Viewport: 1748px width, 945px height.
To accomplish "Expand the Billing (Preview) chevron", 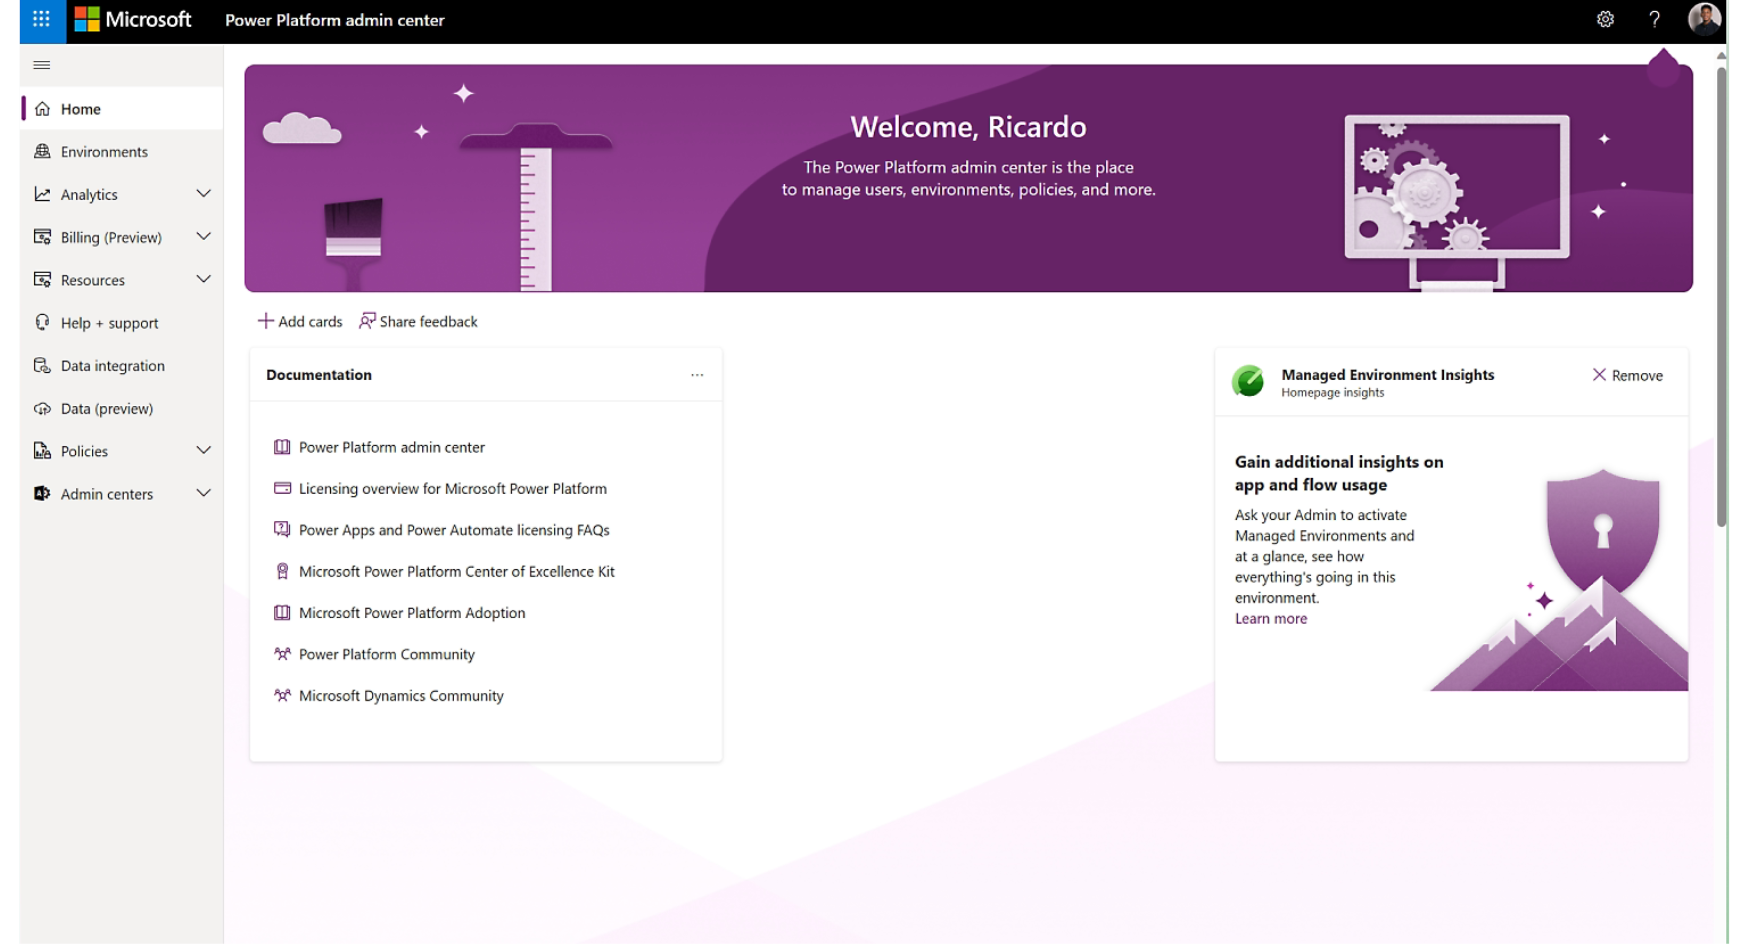I will (204, 236).
